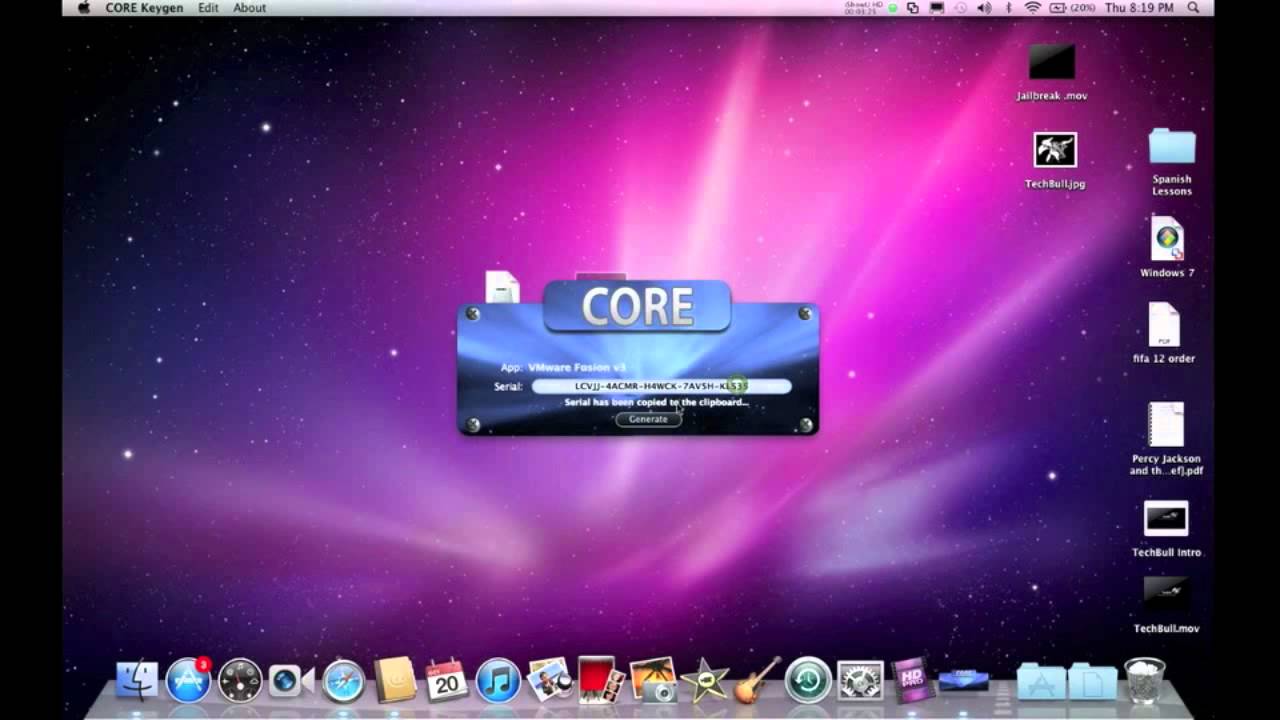Click the Generate button in keygen
1280x720 pixels.
click(x=648, y=419)
